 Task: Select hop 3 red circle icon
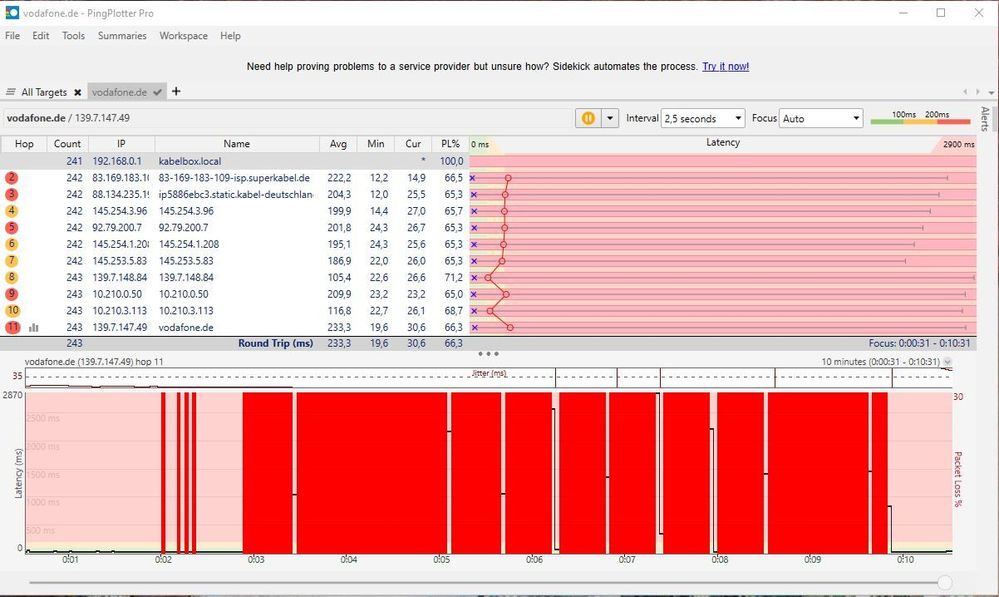pos(11,194)
